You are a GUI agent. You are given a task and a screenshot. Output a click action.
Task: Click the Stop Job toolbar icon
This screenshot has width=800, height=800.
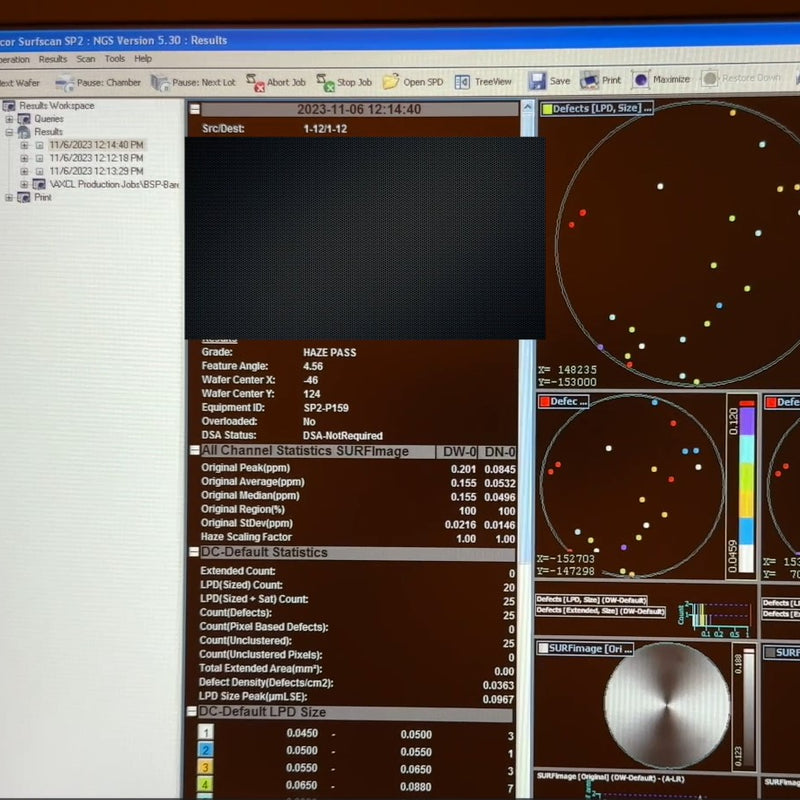click(x=324, y=82)
